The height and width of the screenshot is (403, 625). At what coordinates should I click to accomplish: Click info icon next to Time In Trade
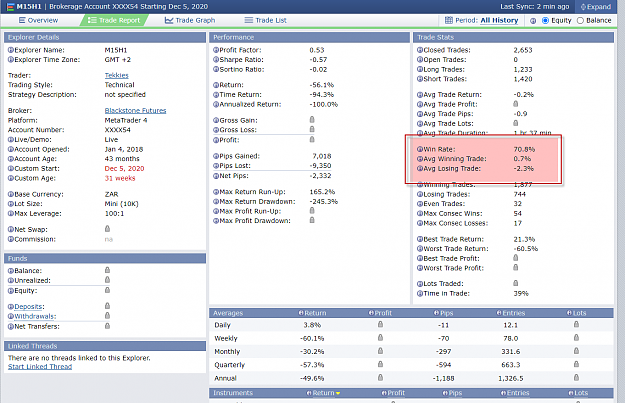click(420, 293)
